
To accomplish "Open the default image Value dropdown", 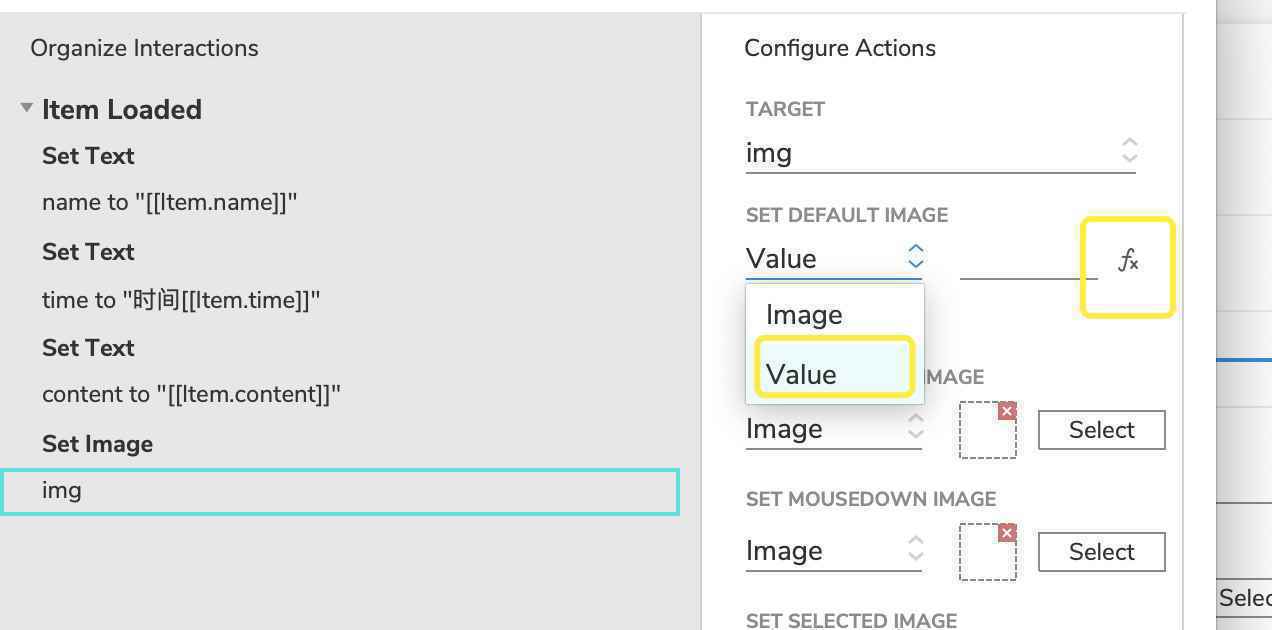I will tap(833, 258).
